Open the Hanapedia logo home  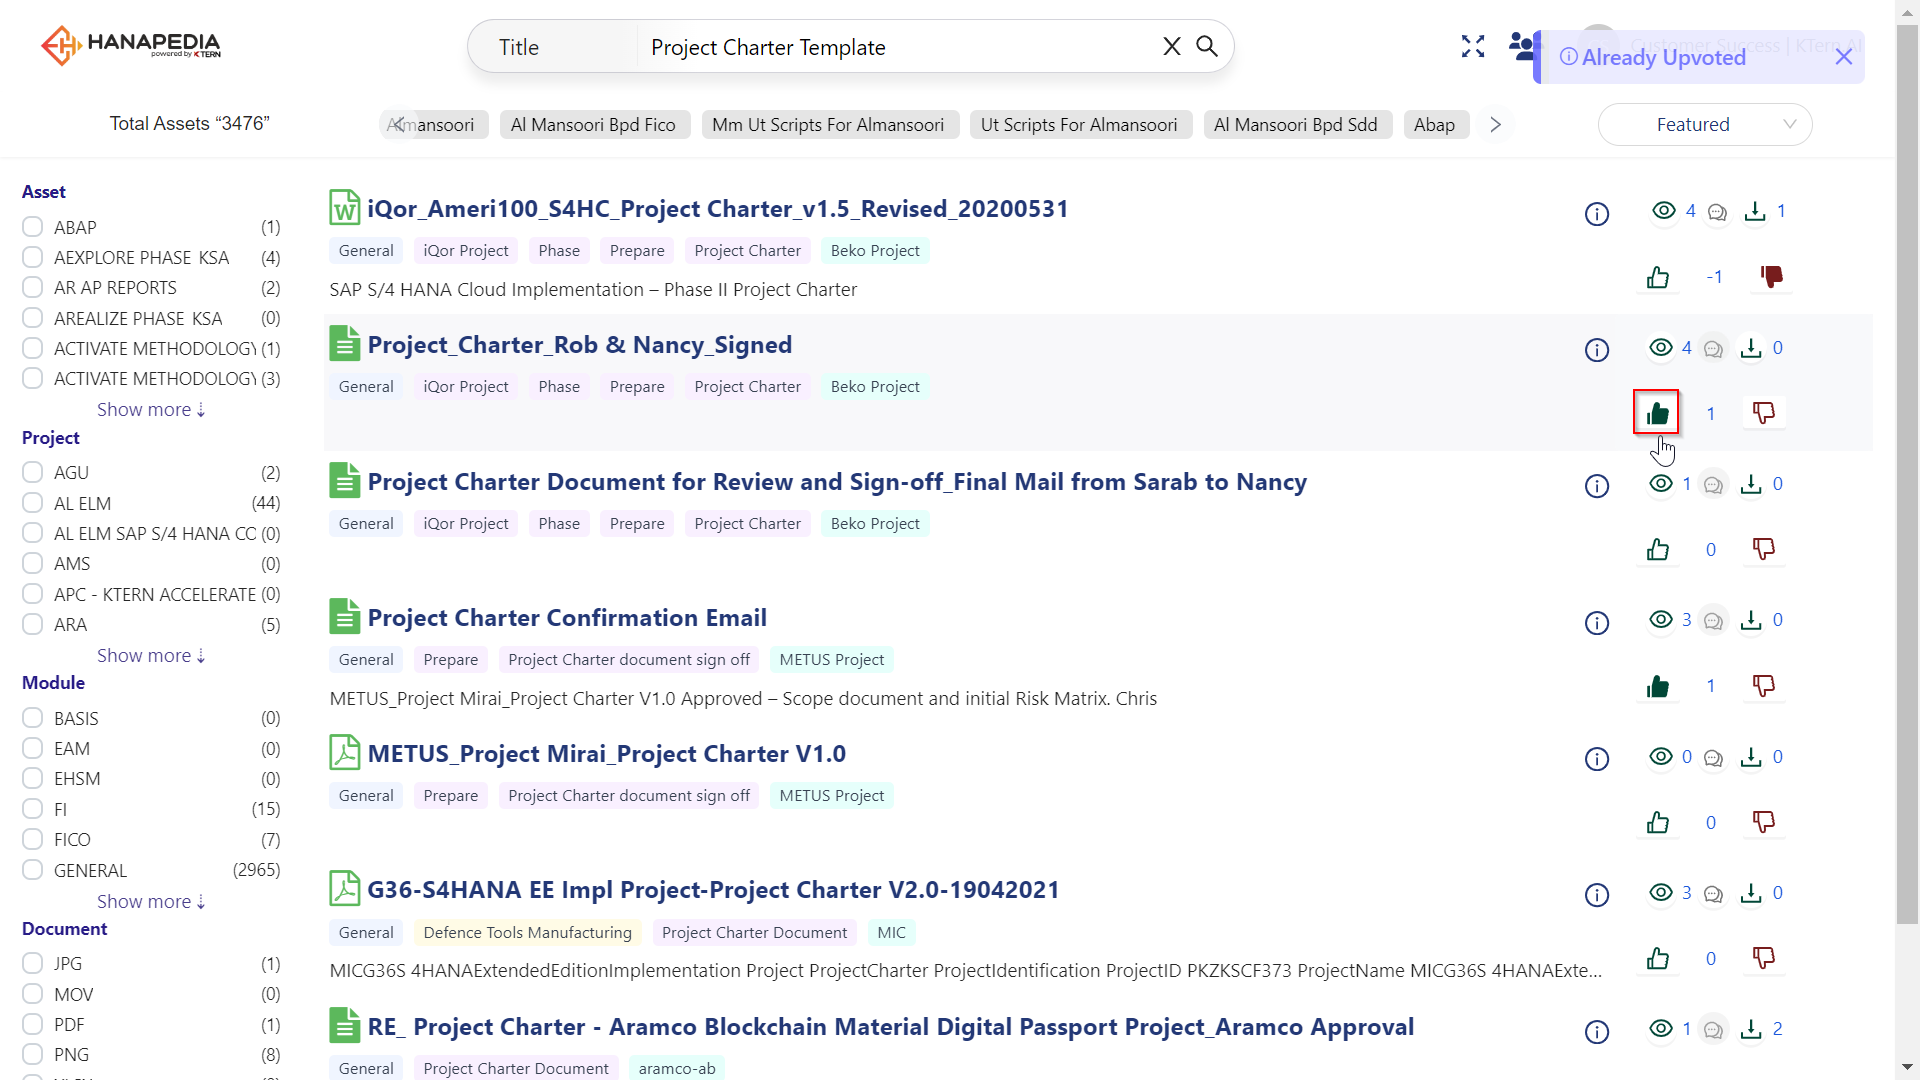[x=131, y=46]
